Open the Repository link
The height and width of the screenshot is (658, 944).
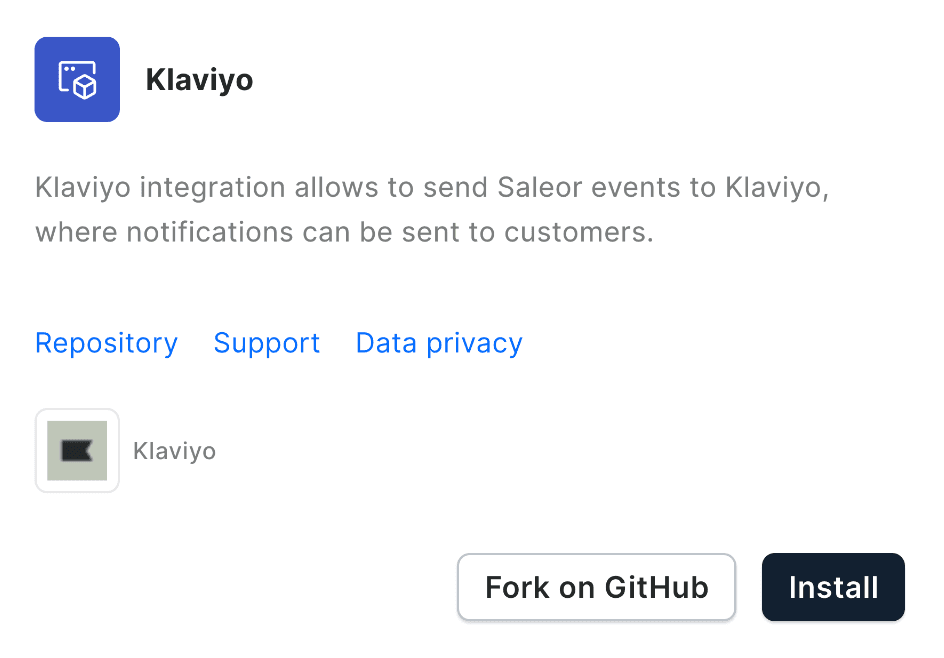coord(106,343)
